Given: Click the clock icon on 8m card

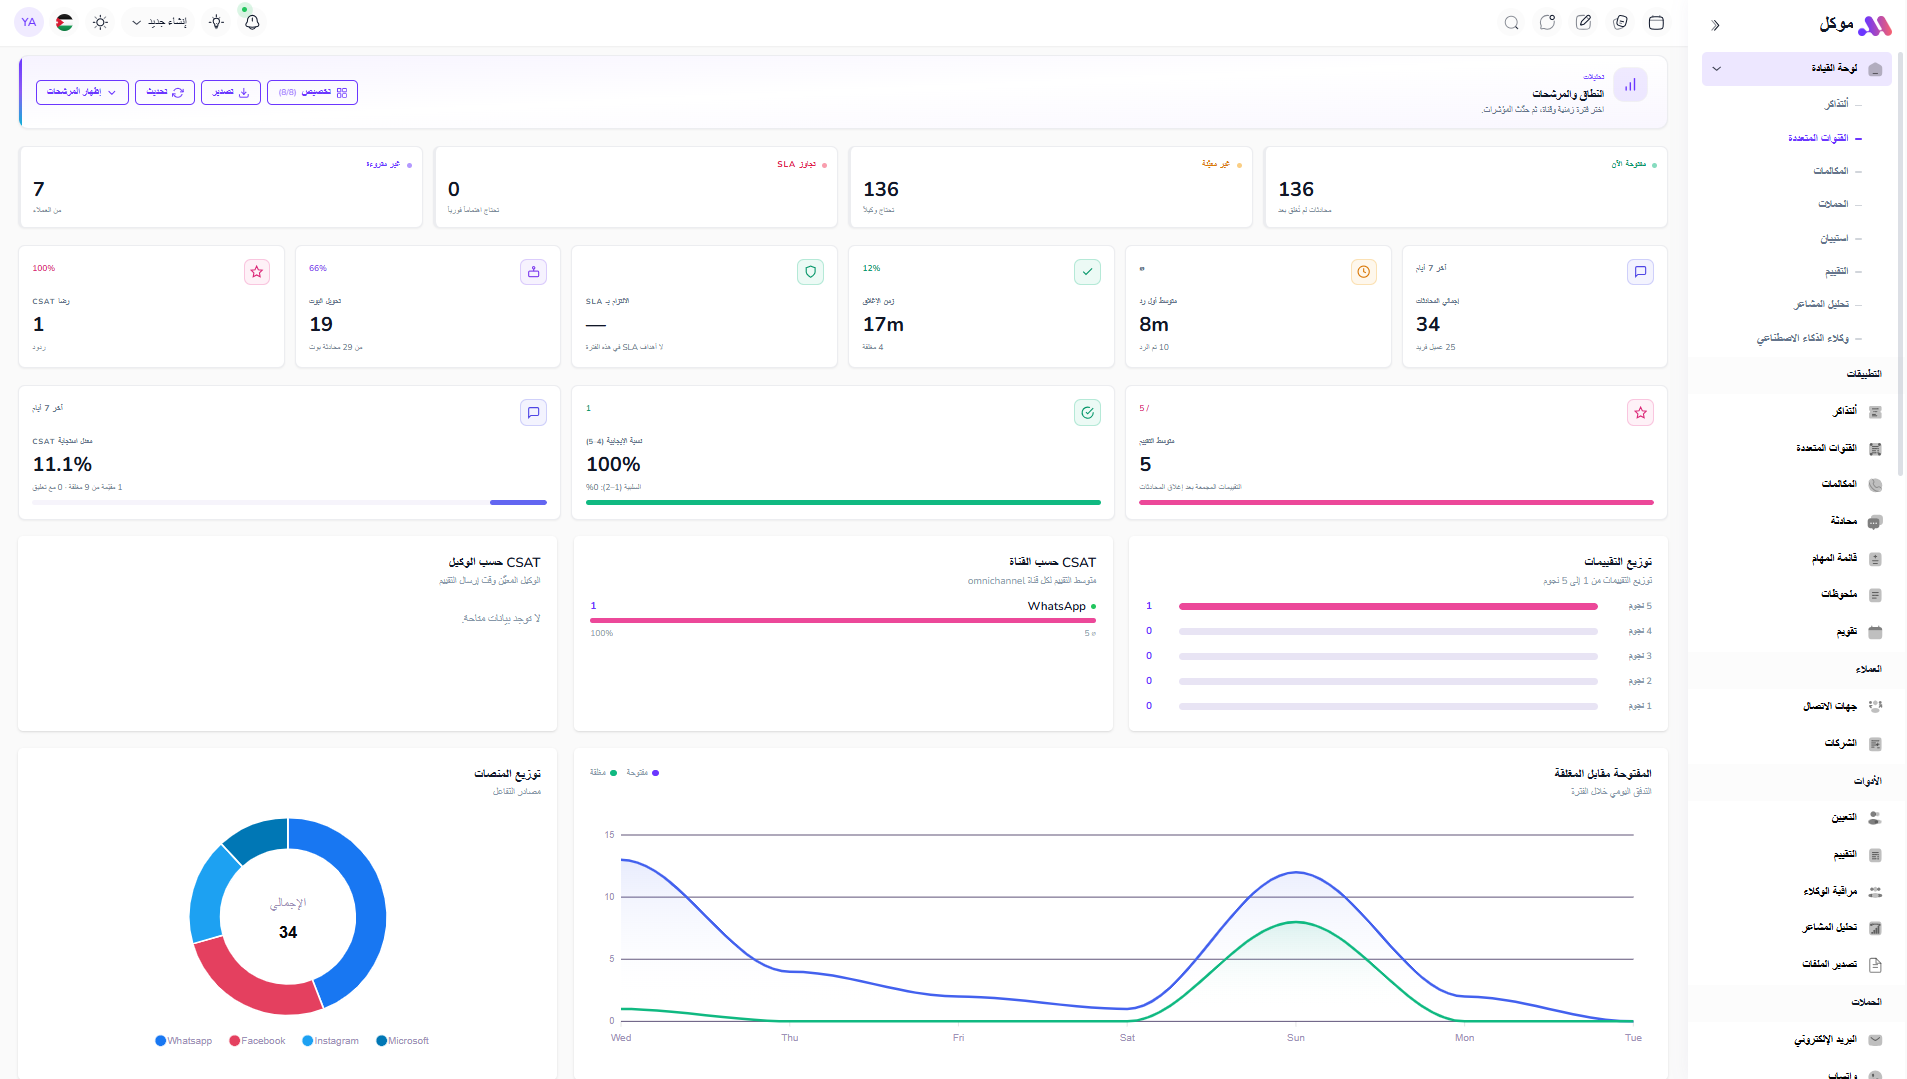Looking at the screenshot, I should (1364, 272).
